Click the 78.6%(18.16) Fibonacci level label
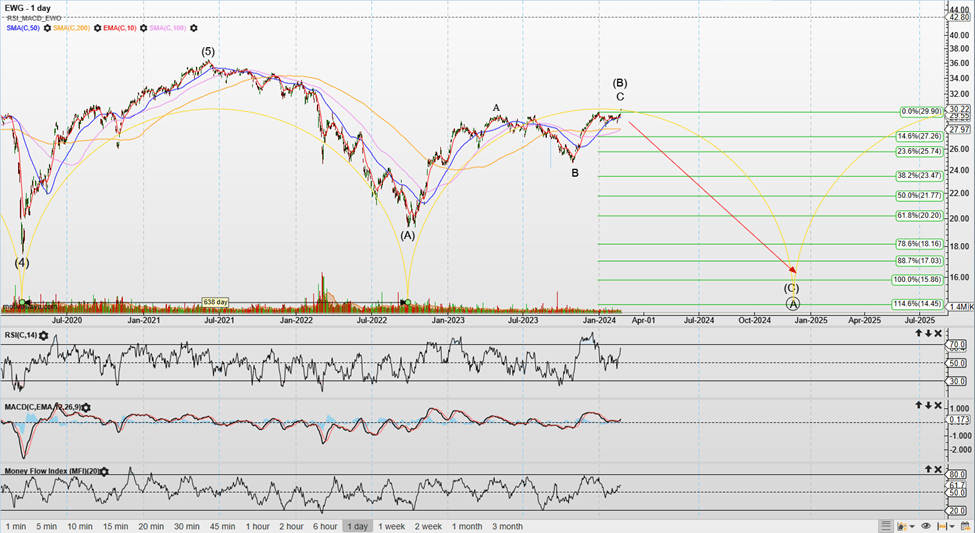 coord(920,244)
